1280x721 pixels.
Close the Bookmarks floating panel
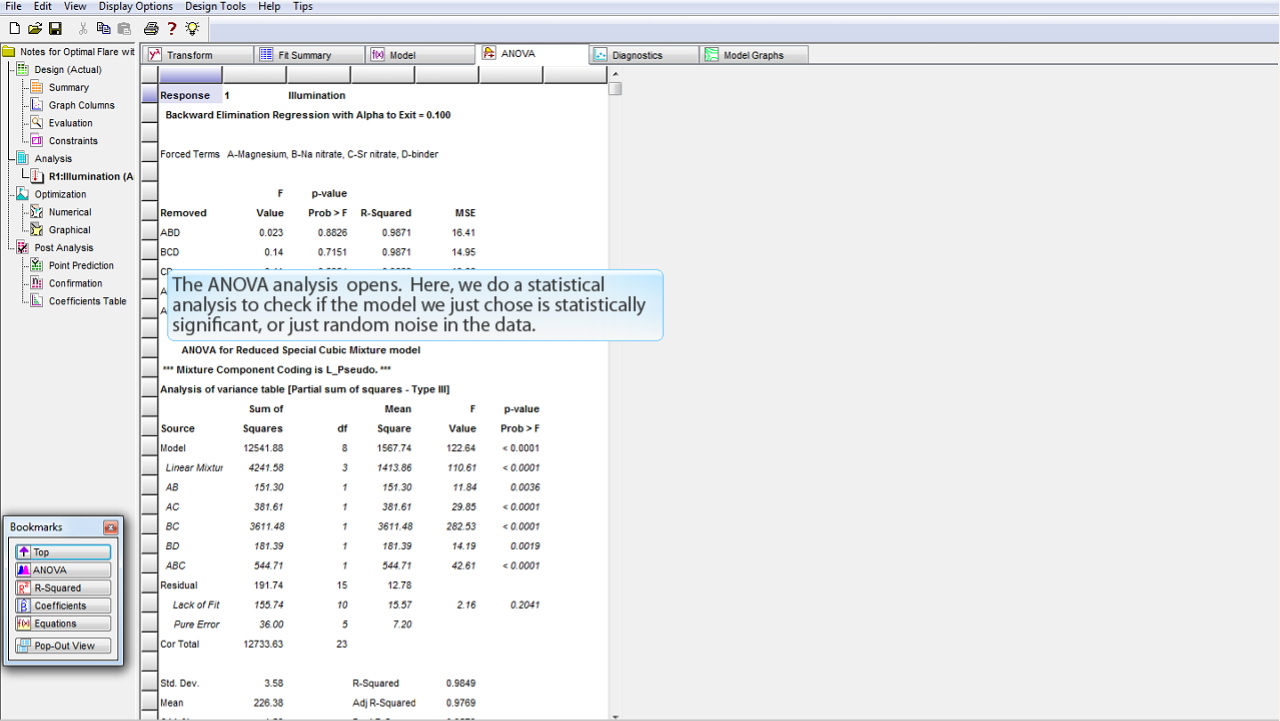pyautogui.click(x=110, y=527)
